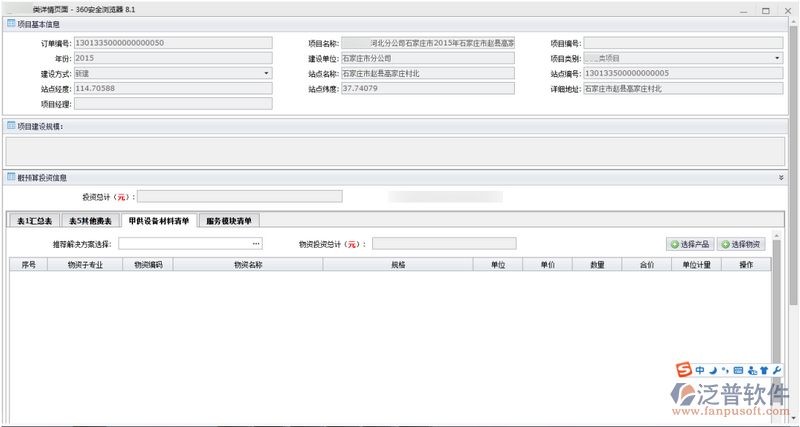
Task: Click 站点编号 field
Action: pyautogui.click(x=683, y=73)
